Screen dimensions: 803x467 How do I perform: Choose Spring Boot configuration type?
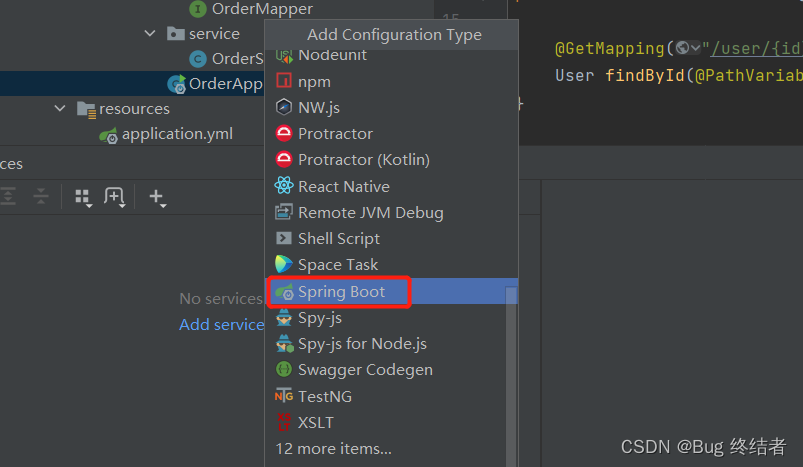click(x=392, y=291)
